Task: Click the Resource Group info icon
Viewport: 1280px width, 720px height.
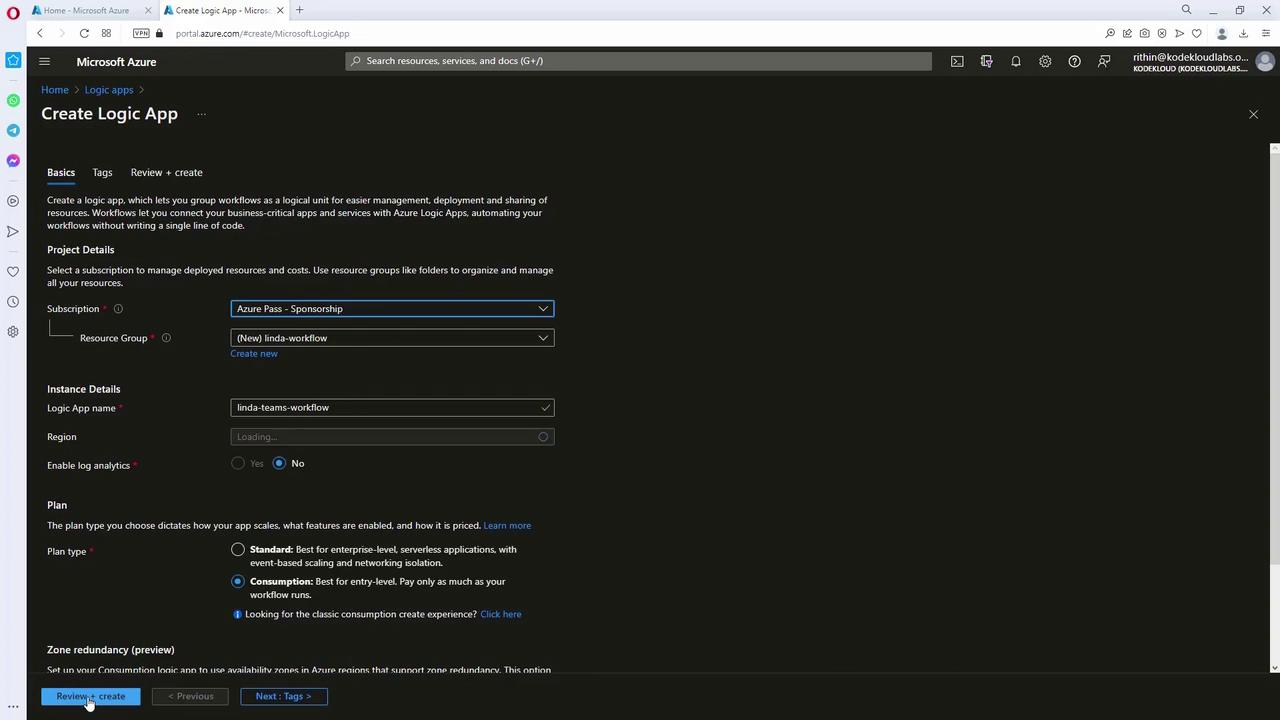Action: point(166,338)
